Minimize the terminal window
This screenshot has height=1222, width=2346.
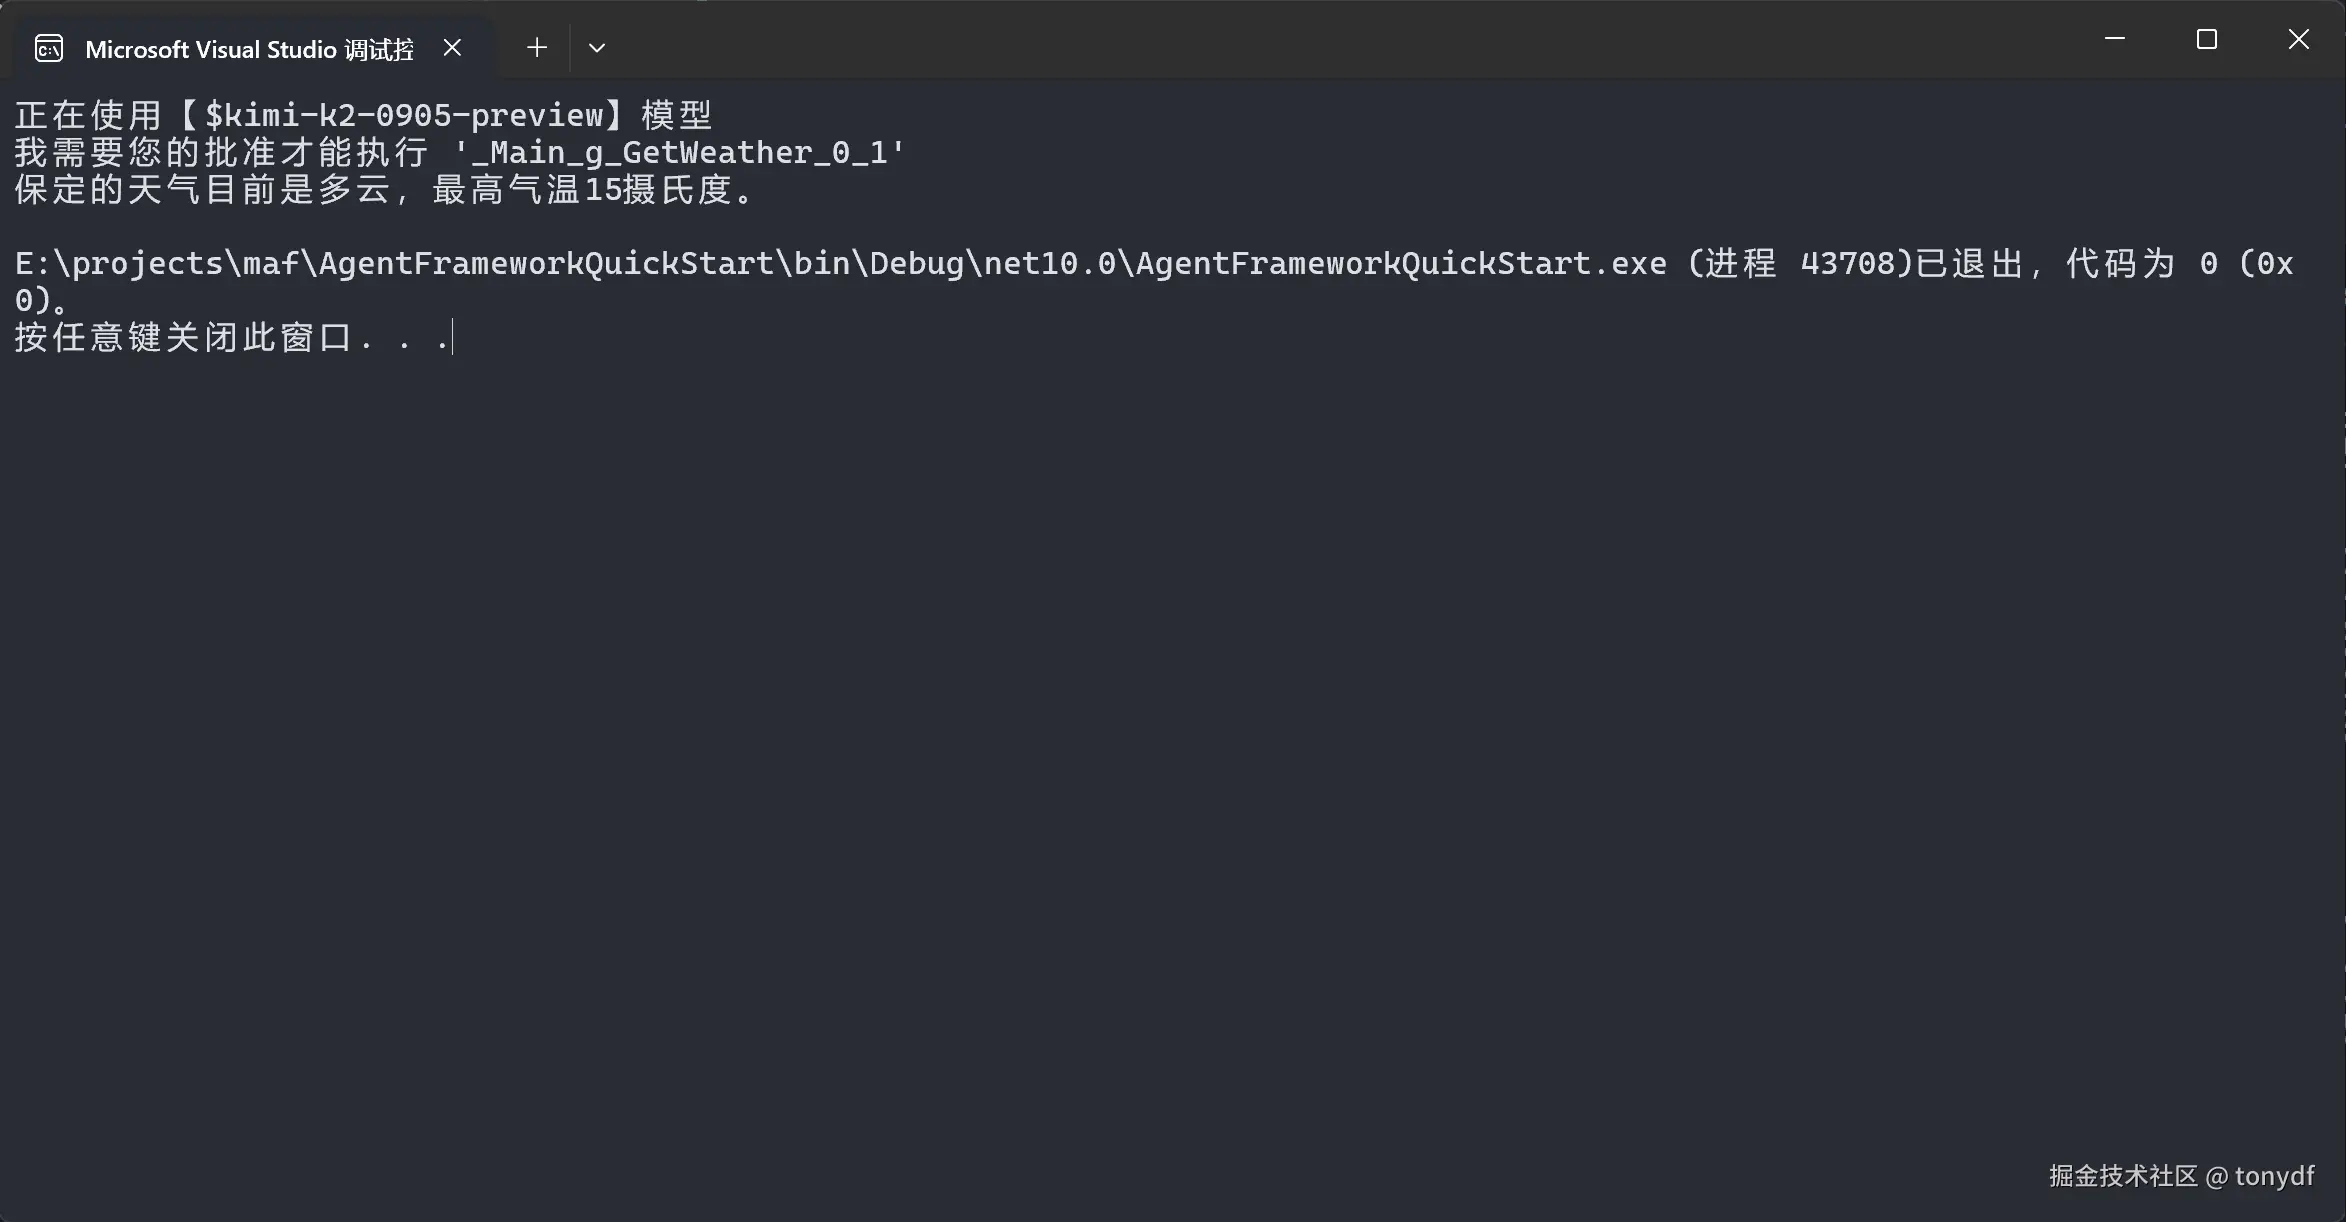(2114, 39)
